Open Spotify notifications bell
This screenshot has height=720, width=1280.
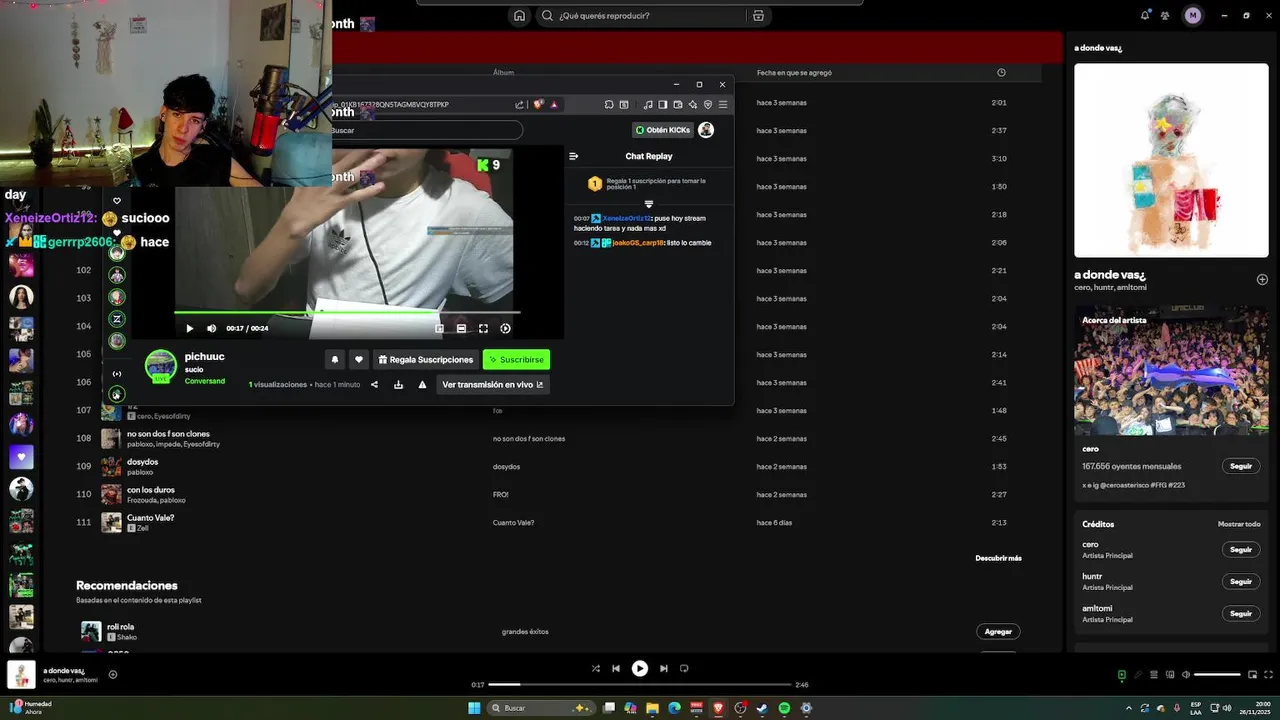coord(1145,15)
